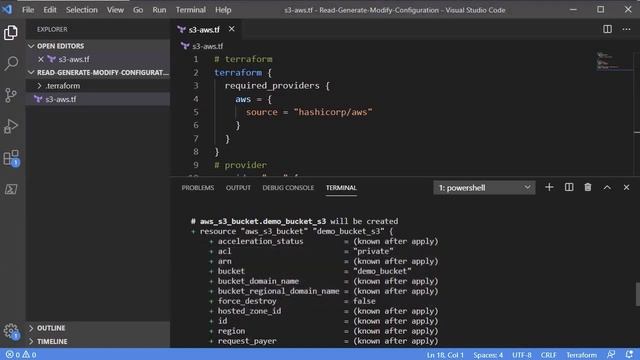This screenshot has height=360, width=640.
Task: Click the "demo_bucket" value in terminal
Action: pos(382,271)
